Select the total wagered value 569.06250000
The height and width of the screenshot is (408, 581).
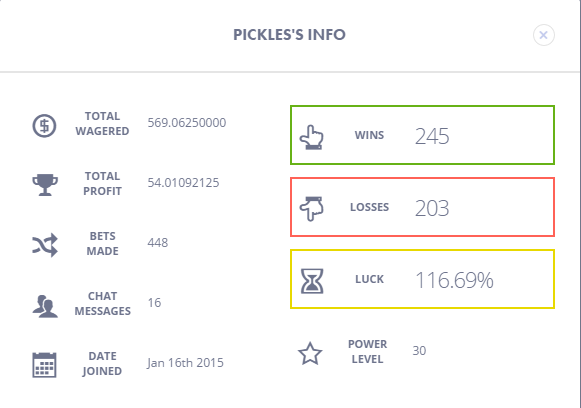pyautogui.click(x=187, y=123)
